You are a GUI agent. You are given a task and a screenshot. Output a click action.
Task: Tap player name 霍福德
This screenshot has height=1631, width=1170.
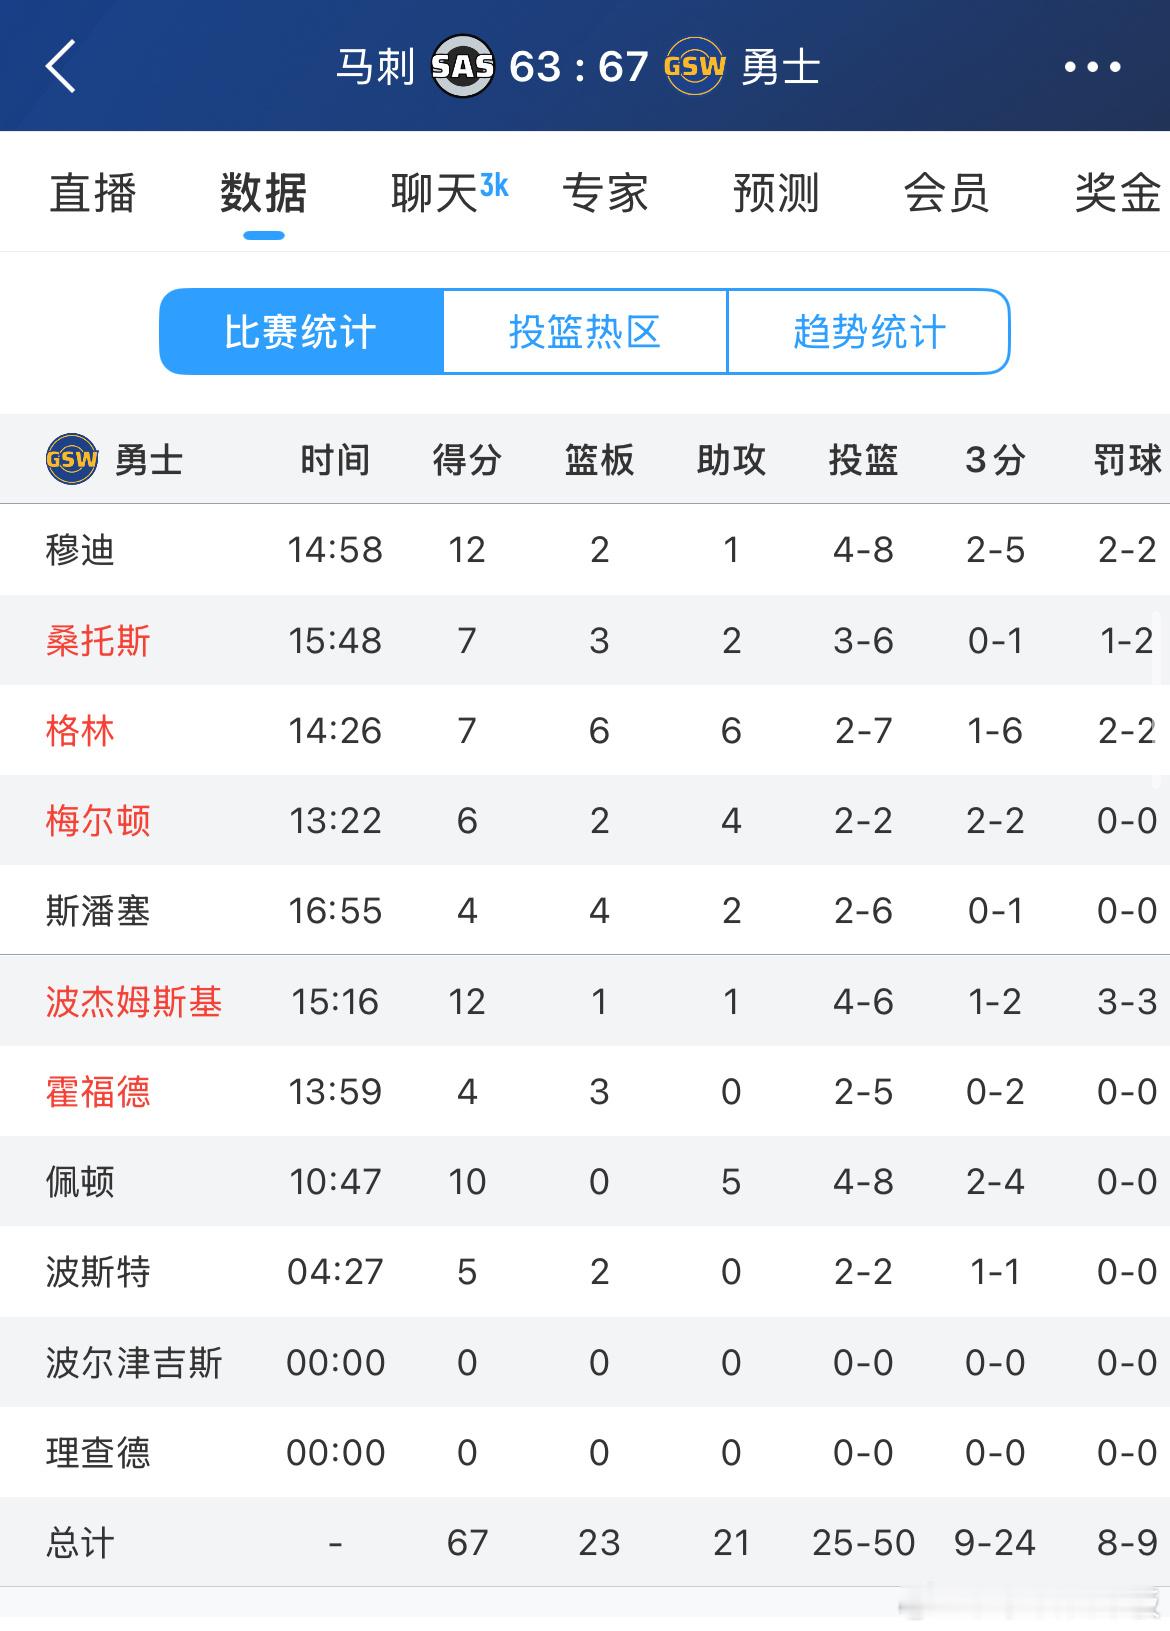coord(98,1091)
